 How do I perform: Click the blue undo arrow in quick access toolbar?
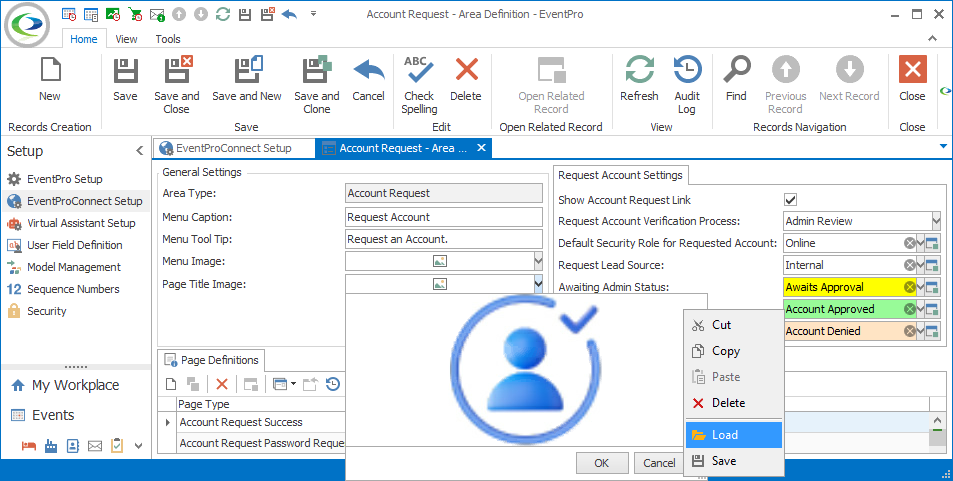coord(289,13)
